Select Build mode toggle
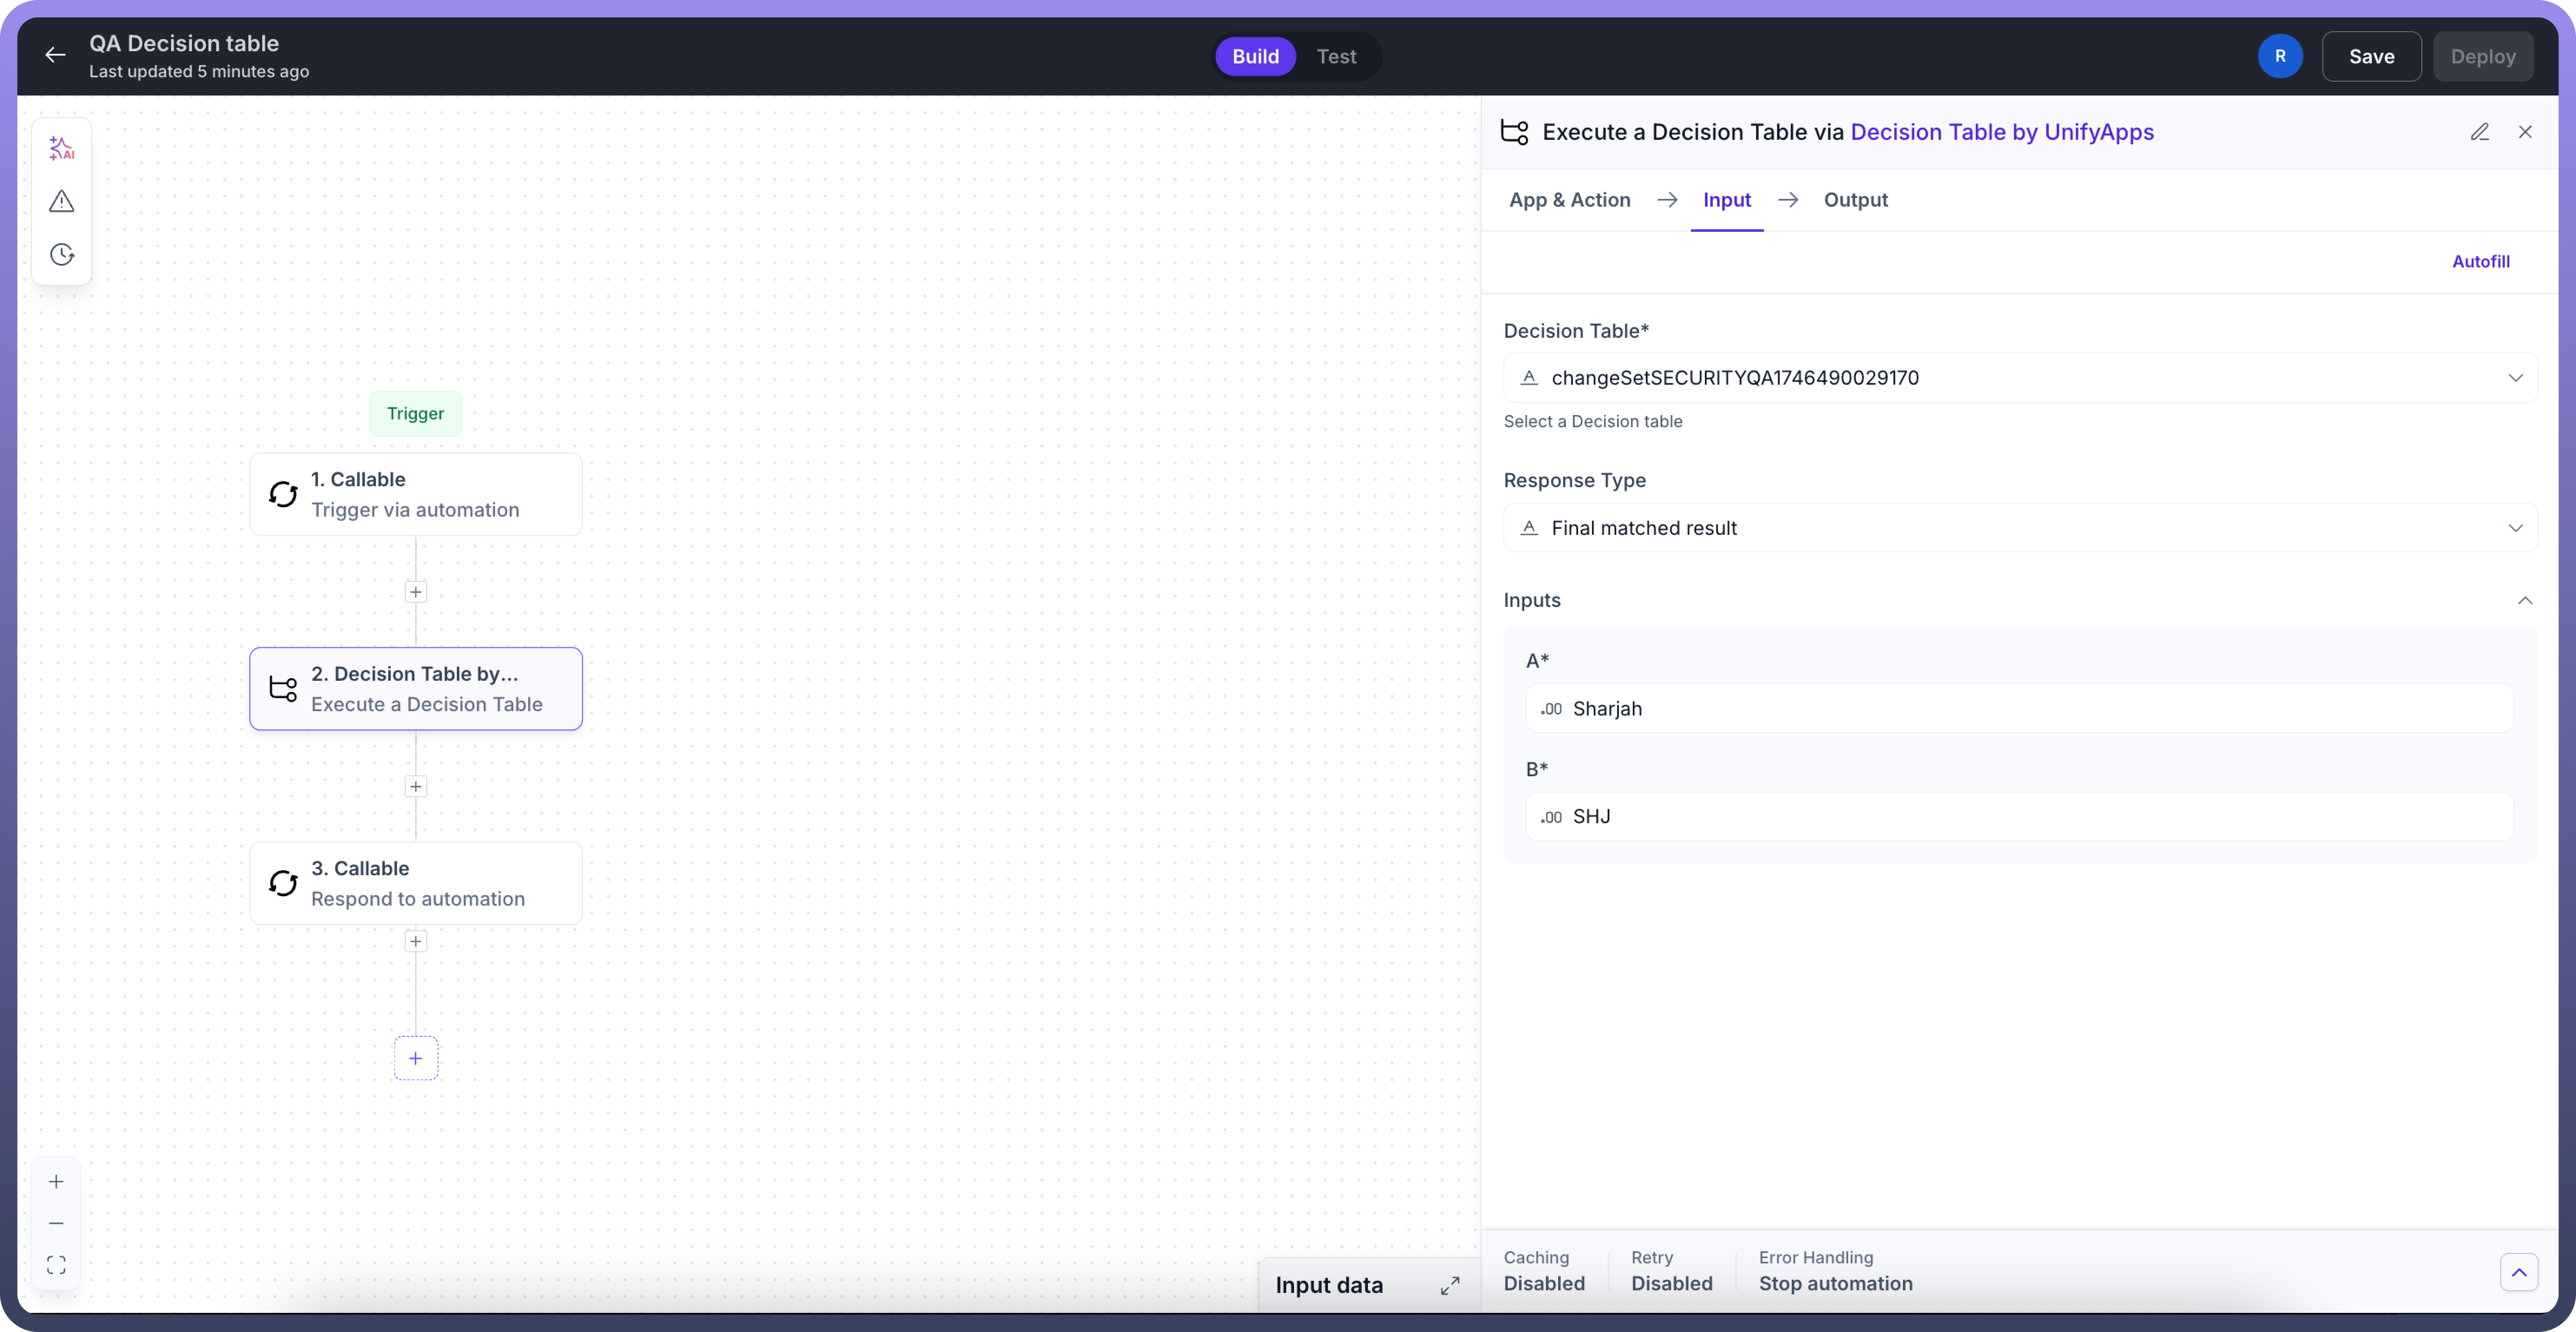The height and width of the screenshot is (1332, 2576). click(1255, 56)
